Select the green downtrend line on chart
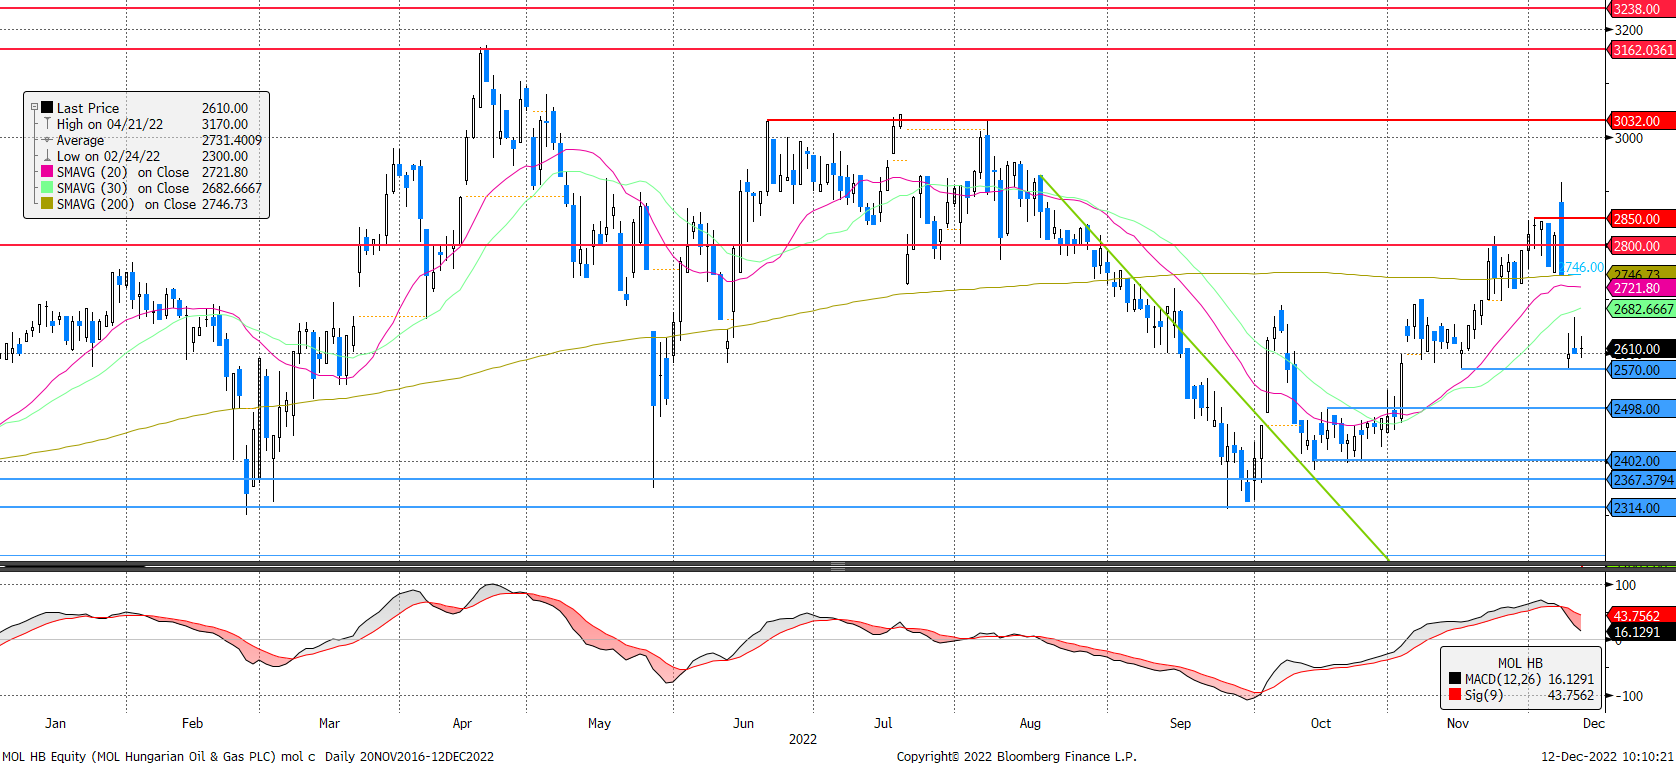The image size is (1676, 765). [x=1215, y=368]
